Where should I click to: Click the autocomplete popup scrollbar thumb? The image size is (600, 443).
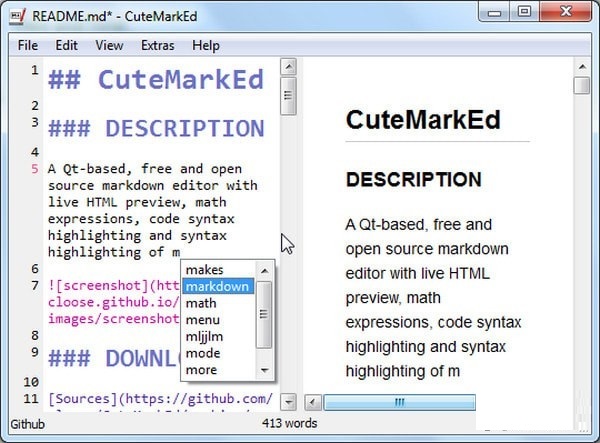point(264,314)
